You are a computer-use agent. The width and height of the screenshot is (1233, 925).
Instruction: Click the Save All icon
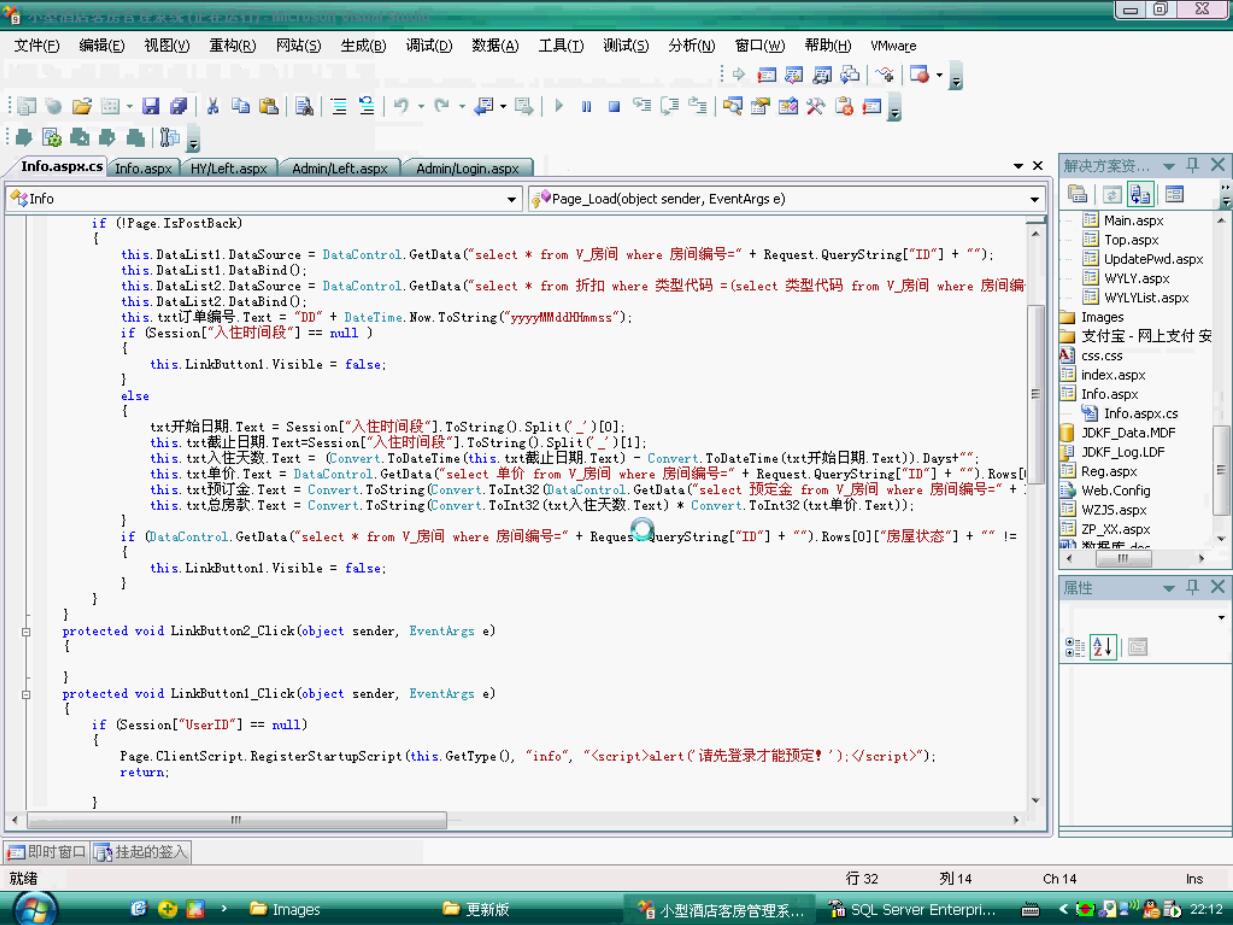coord(178,106)
